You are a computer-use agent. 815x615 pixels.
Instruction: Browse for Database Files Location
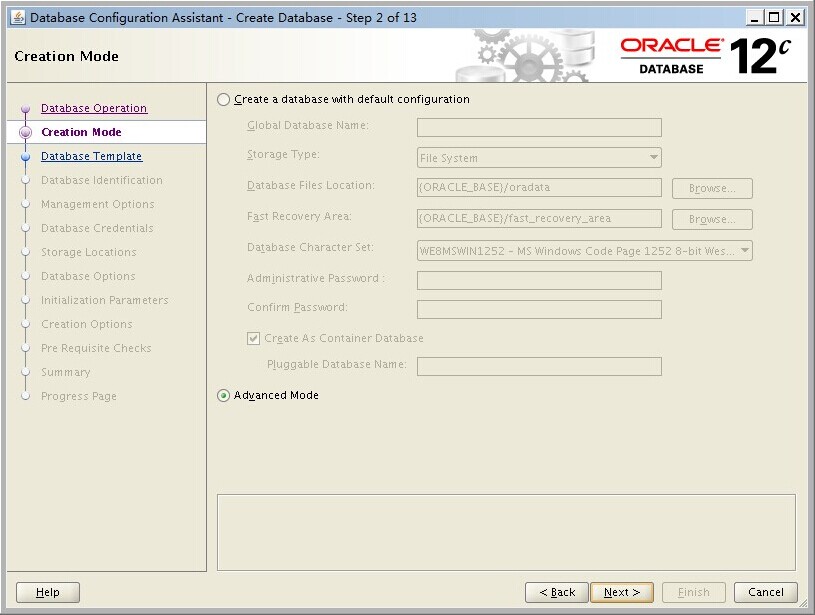712,188
